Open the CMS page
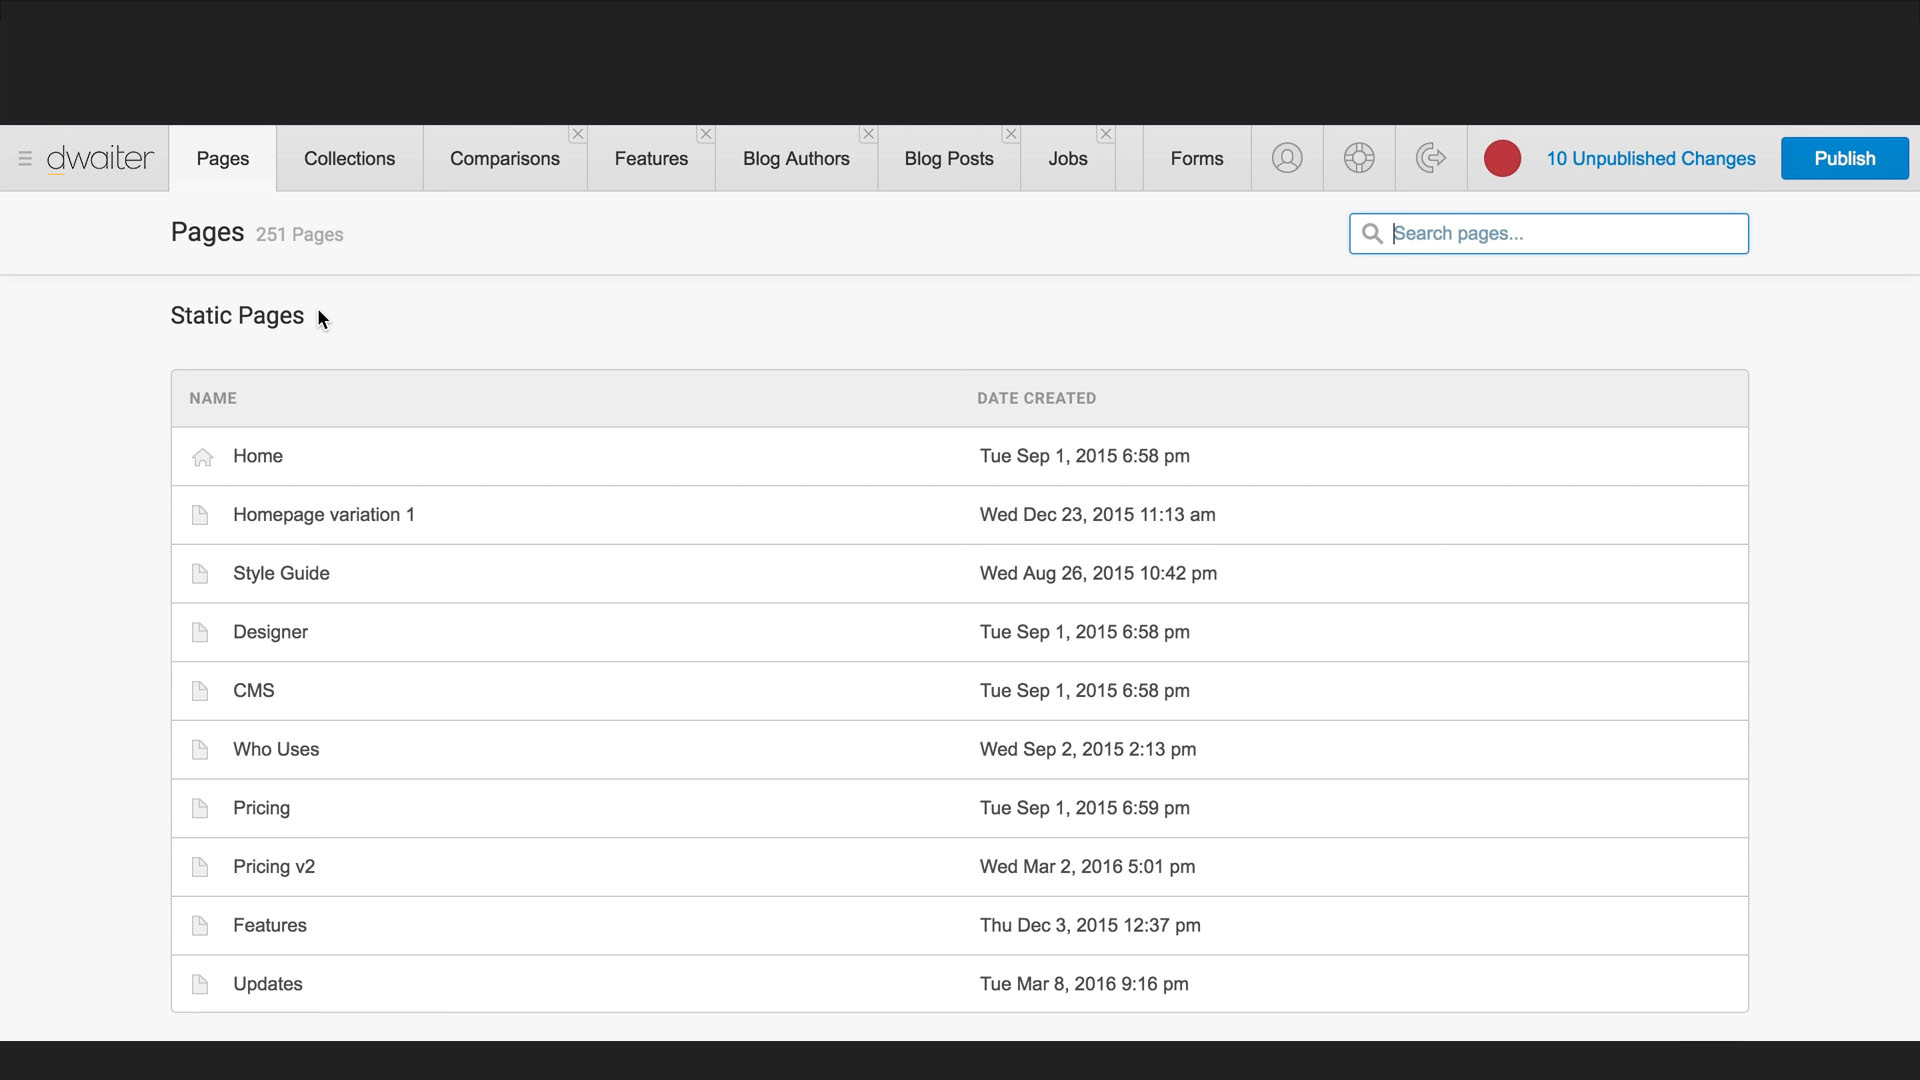 [x=960, y=691]
